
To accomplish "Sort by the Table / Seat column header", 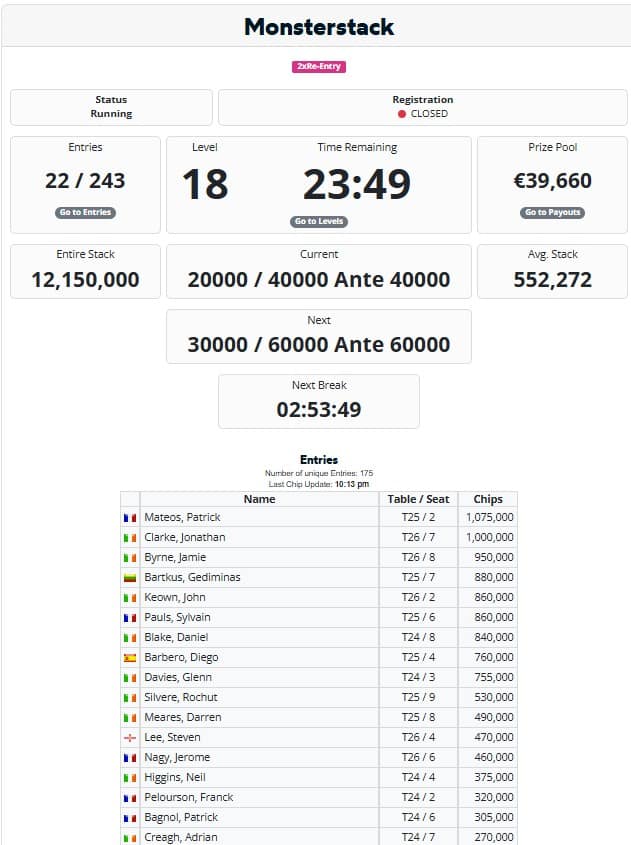I will pyautogui.click(x=418, y=499).
